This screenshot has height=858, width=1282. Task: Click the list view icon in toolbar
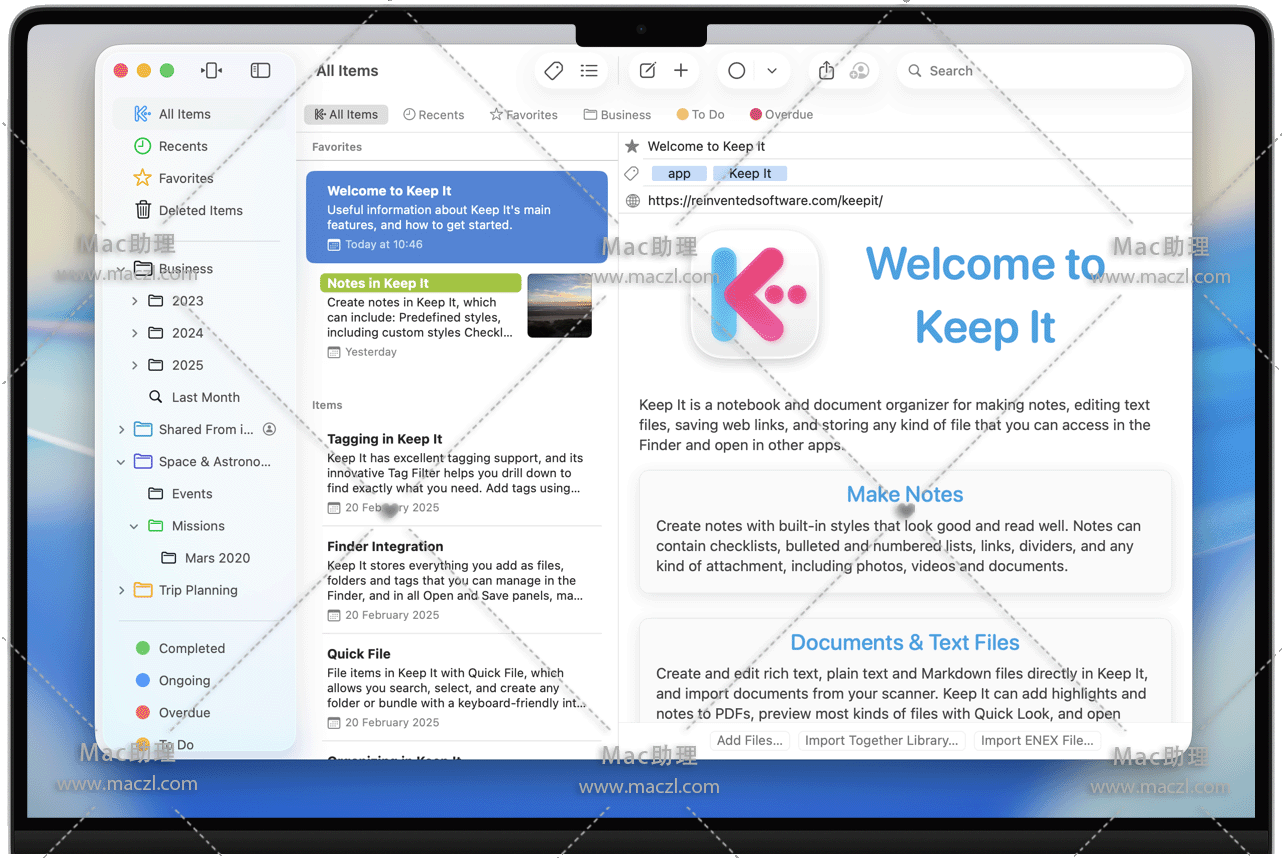[x=589, y=71]
